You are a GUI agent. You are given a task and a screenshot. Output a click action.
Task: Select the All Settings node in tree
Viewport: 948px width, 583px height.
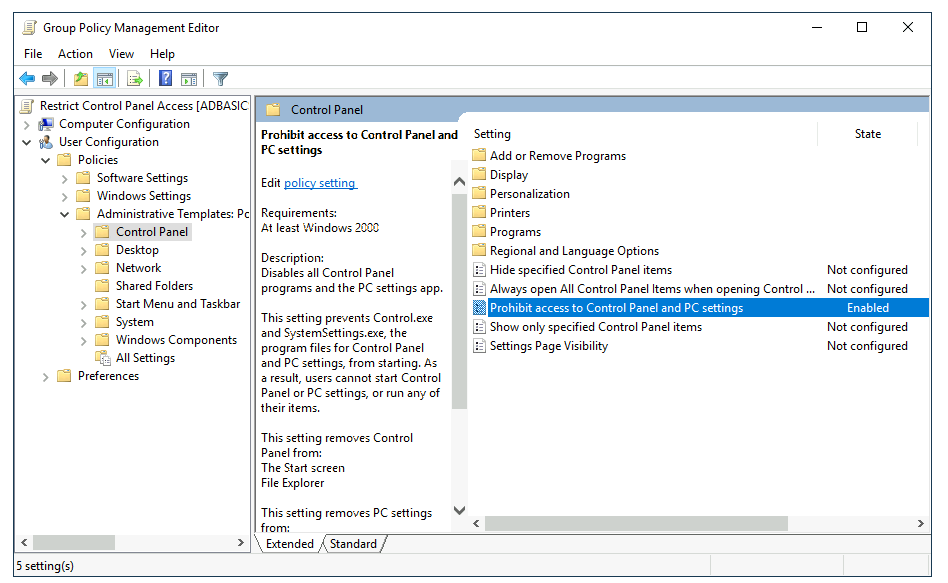(145, 358)
